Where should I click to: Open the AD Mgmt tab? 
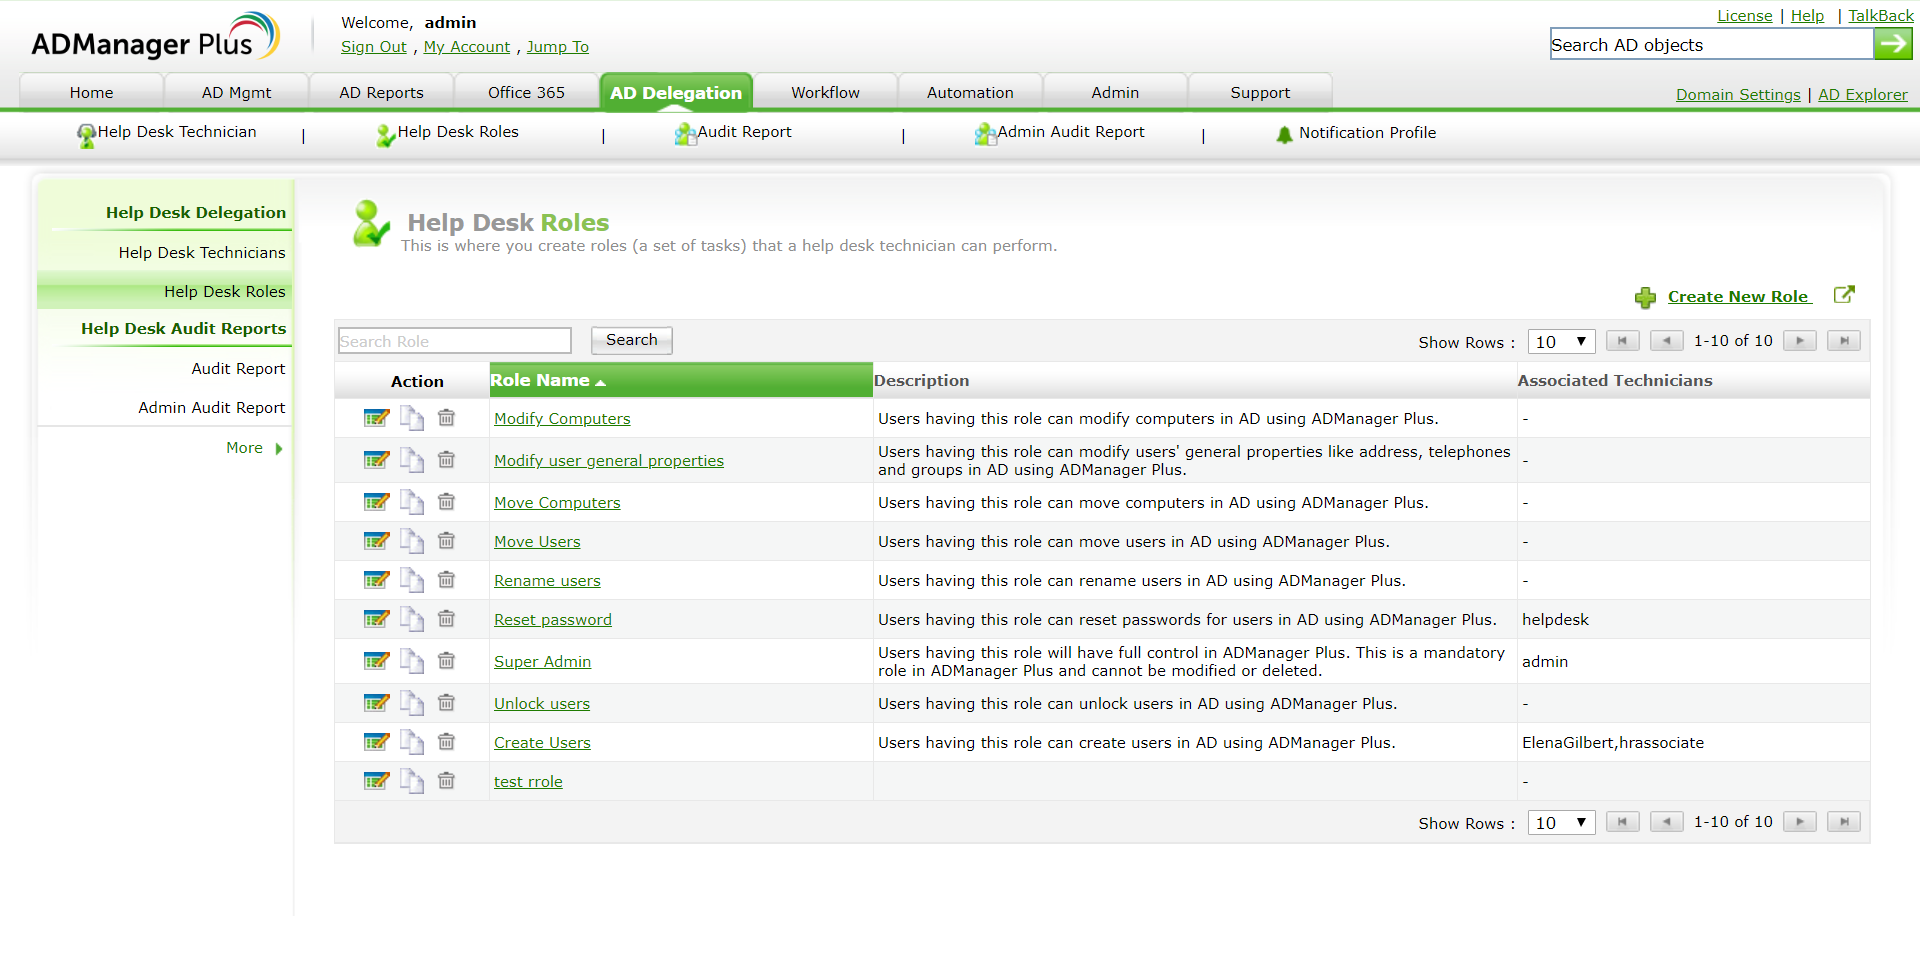click(236, 92)
